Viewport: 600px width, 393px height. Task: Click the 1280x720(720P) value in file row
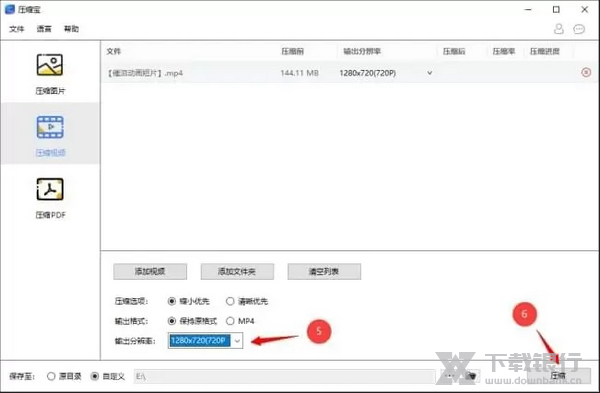pos(367,73)
